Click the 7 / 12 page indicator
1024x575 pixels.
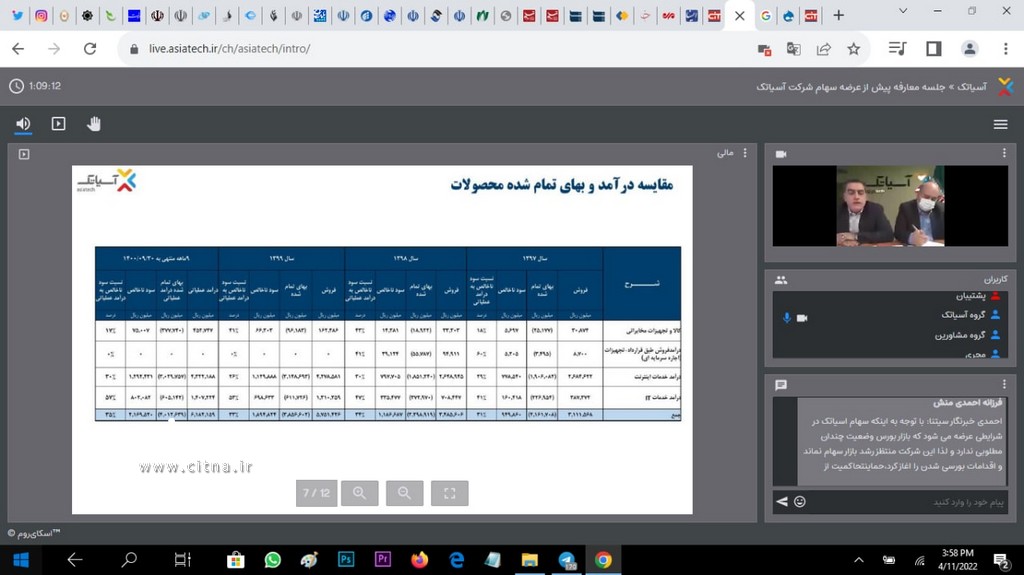point(316,493)
